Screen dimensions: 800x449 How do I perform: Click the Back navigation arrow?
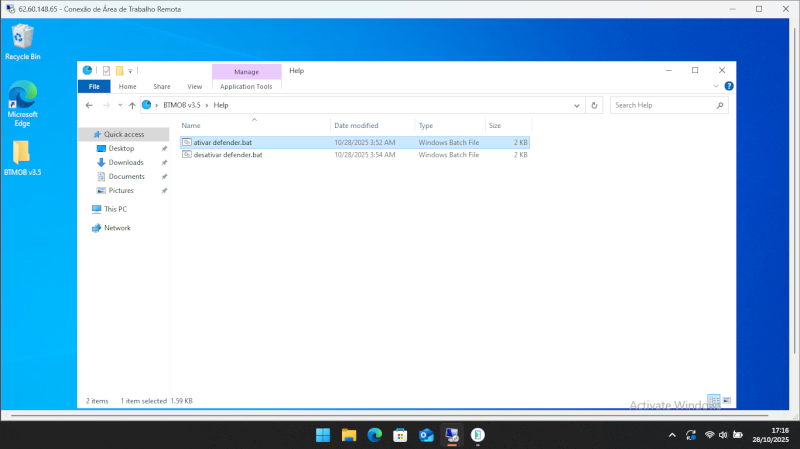click(89, 105)
